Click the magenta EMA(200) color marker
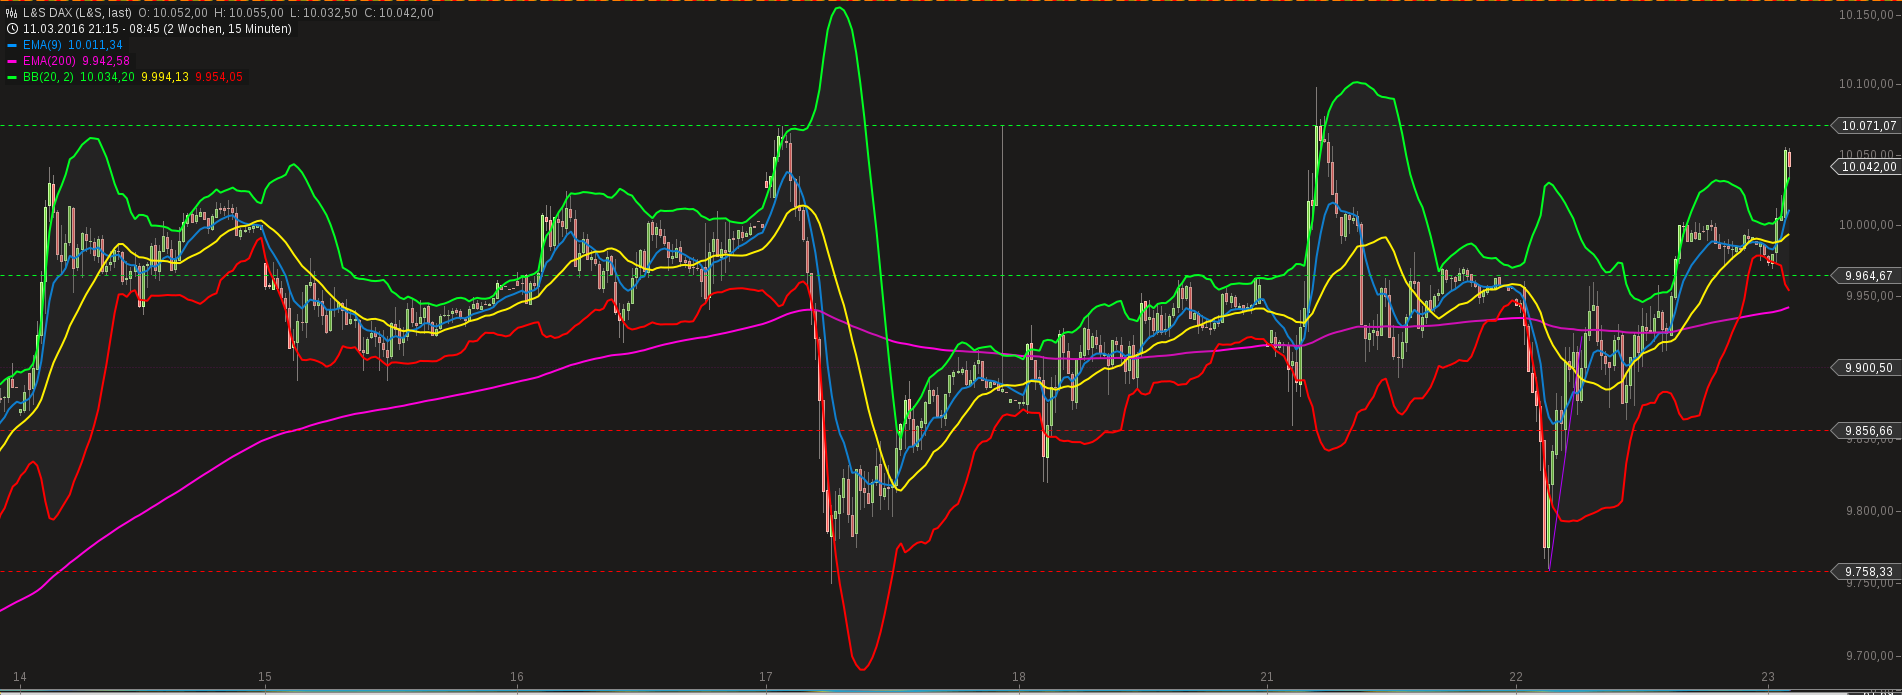The width and height of the screenshot is (1902, 695). click(x=12, y=61)
